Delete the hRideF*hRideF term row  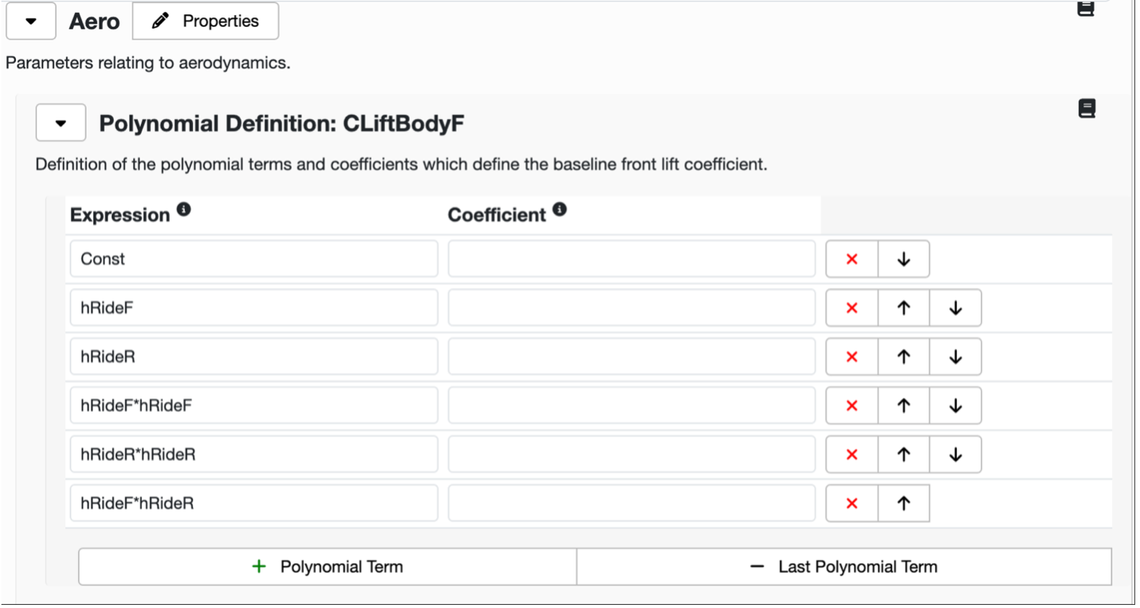[x=852, y=405]
